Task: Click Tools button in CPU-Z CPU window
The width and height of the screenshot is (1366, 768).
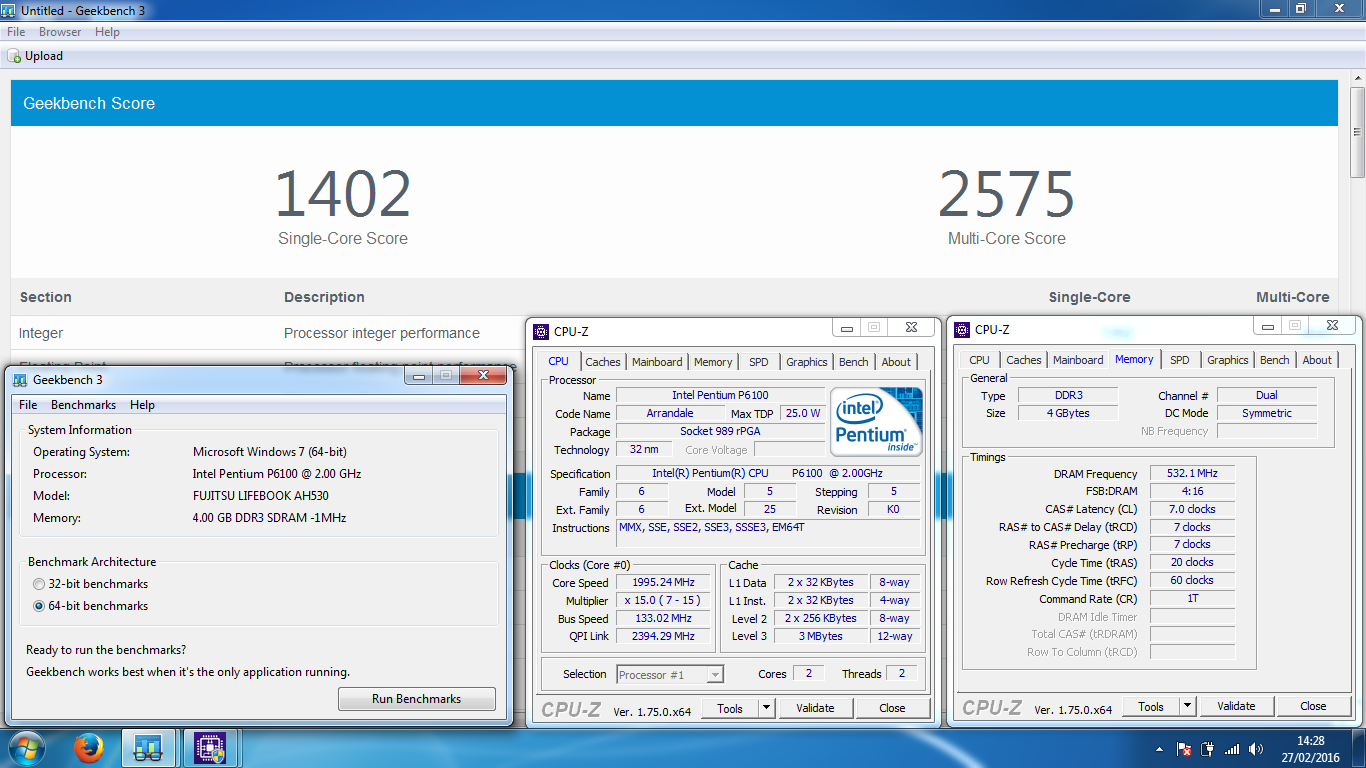Action: coord(730,708)
